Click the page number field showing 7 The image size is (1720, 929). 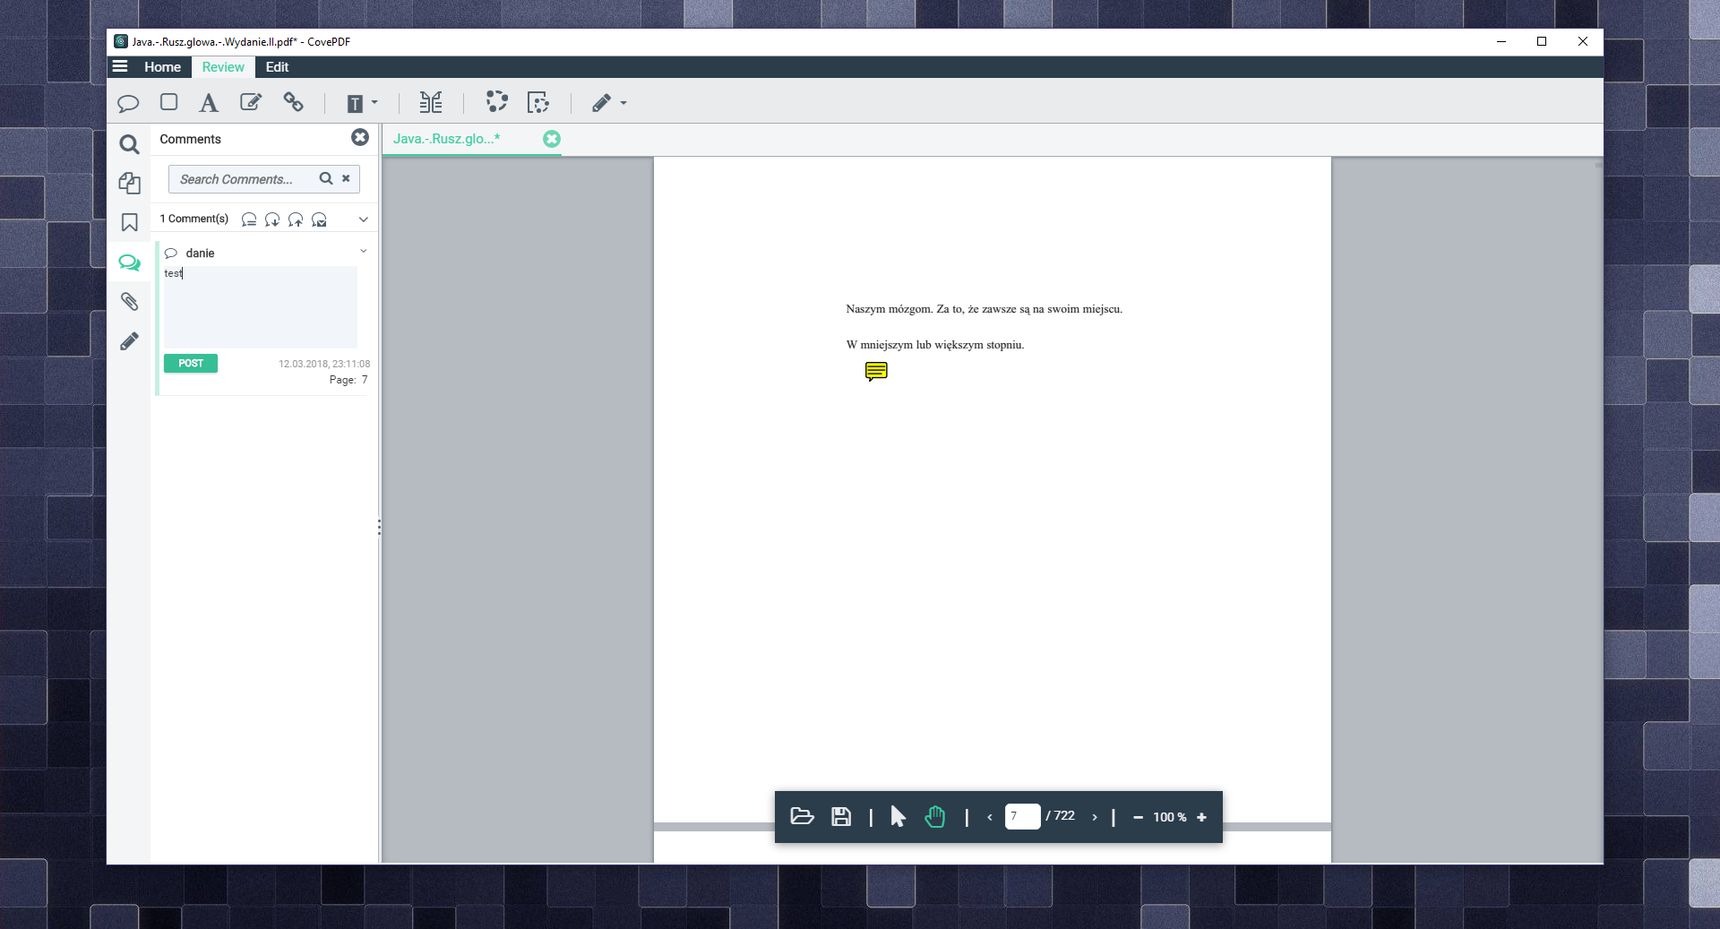coord(1022,816)
